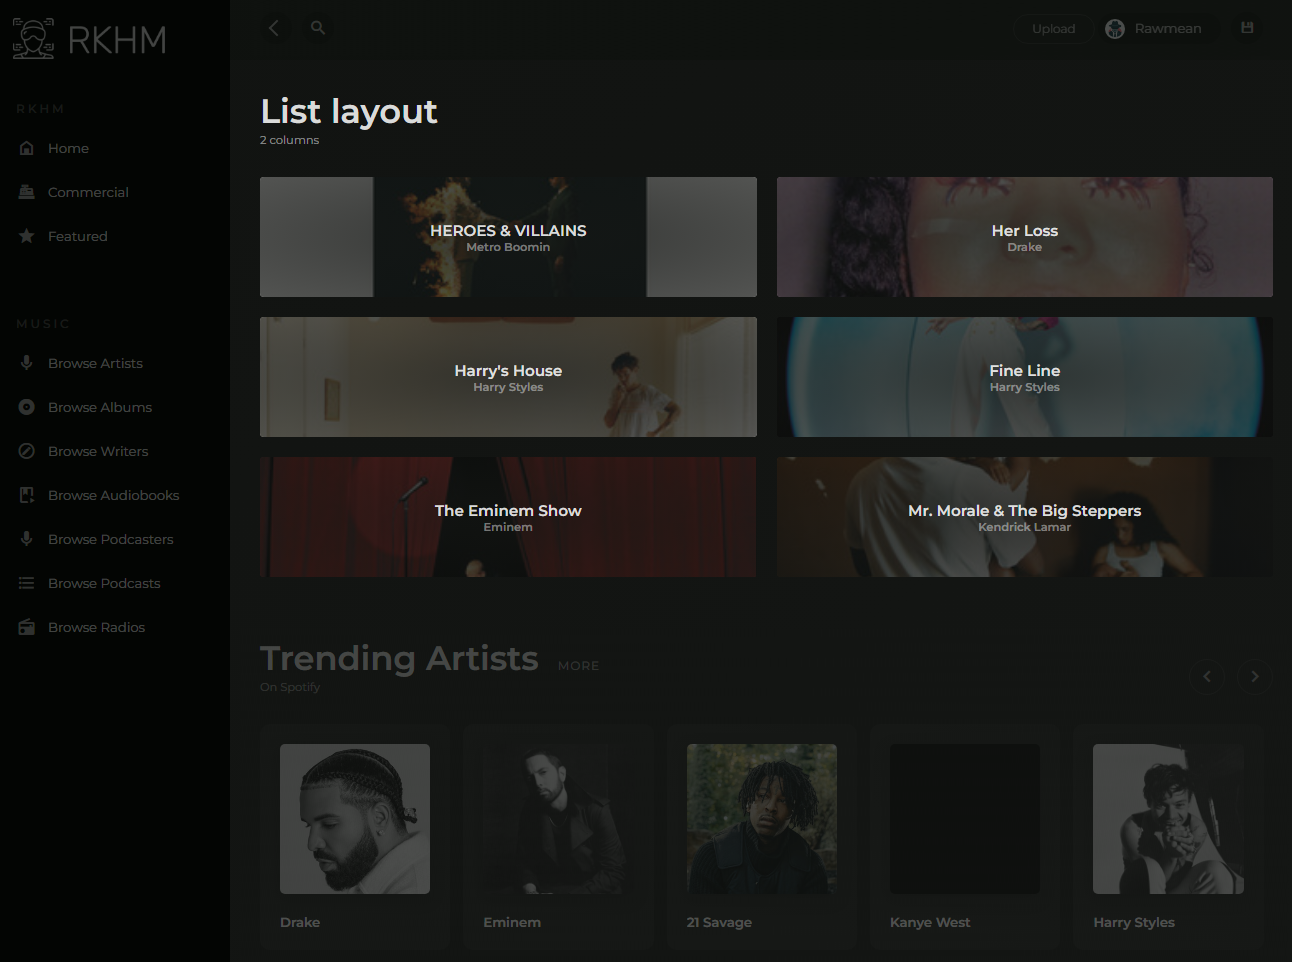The width and height of the screenshot is (1292, 962).
Task: Open the Her Loss album card
Action: tap(1025, 237)
